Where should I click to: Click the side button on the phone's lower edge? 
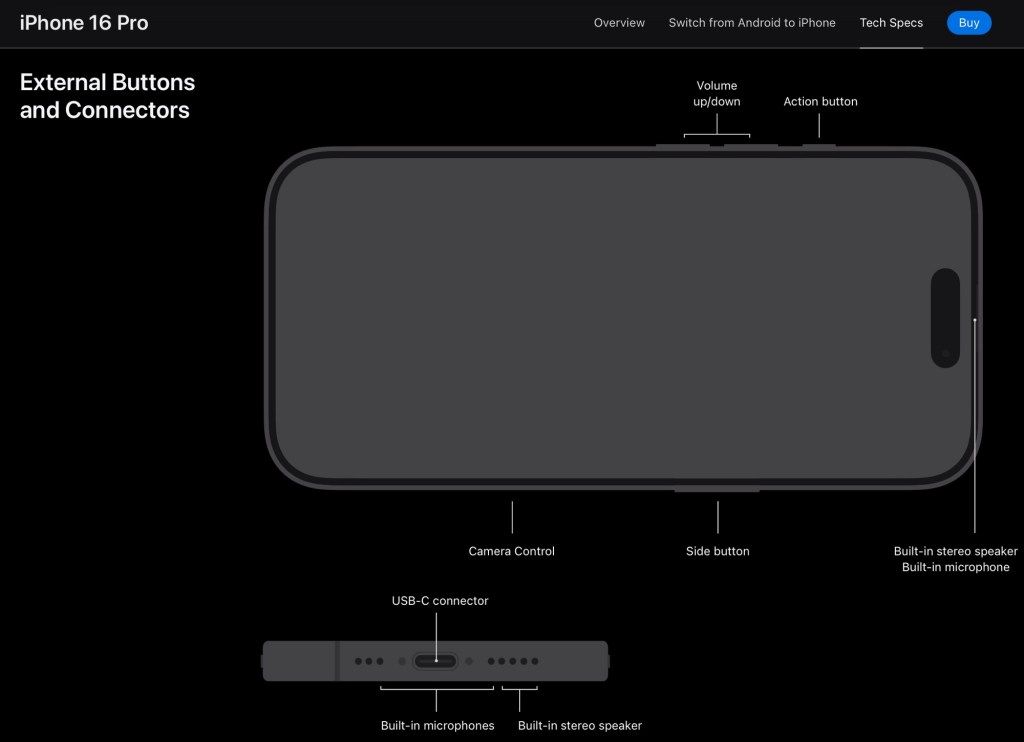point(717,489)
